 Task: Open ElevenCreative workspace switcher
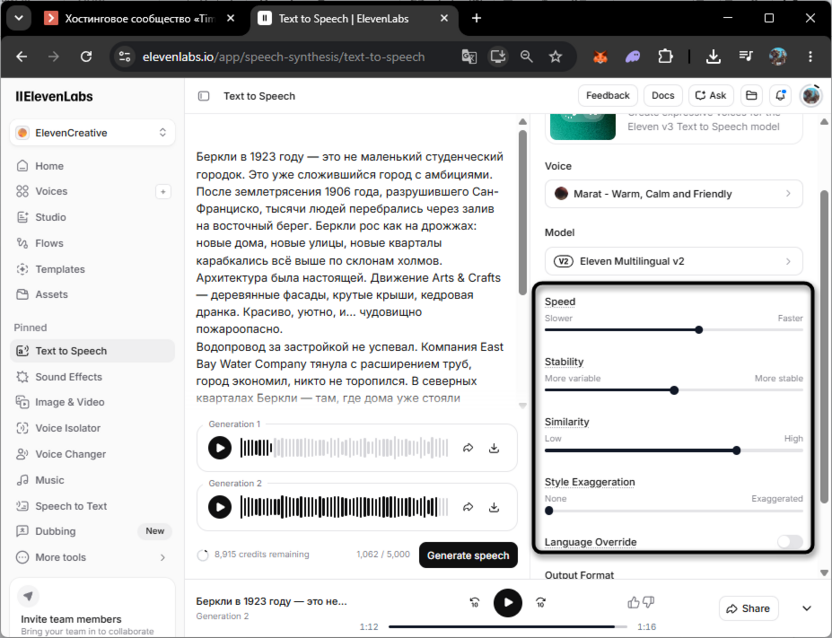(92, 133)
